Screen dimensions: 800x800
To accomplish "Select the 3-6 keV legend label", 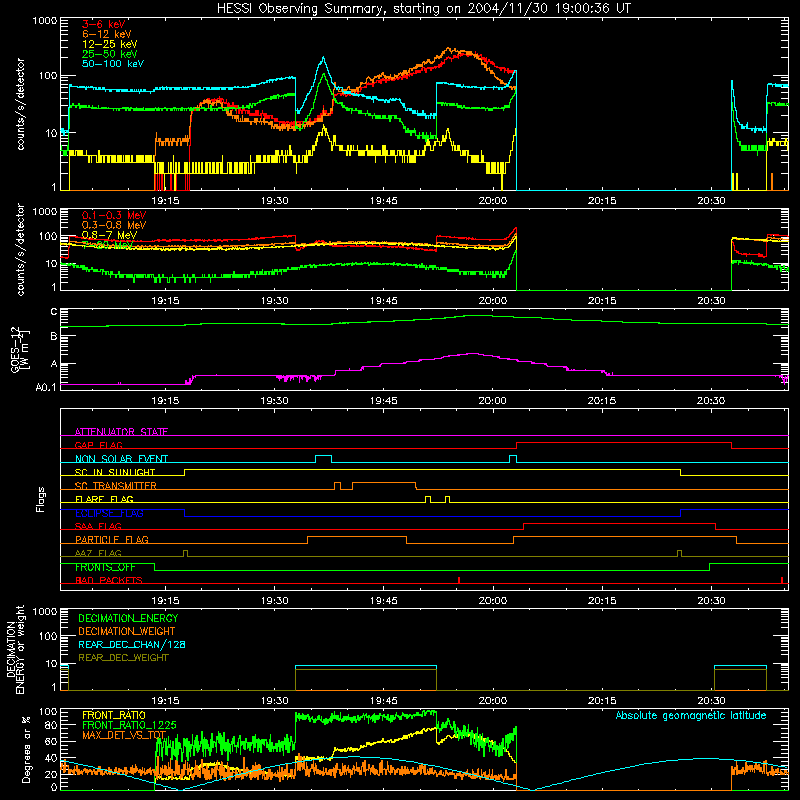I will coord(104,24).
